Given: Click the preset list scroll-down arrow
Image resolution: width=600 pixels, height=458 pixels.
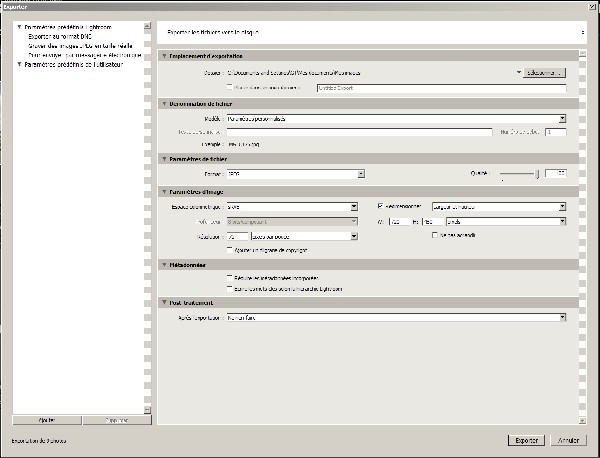Looking at the screenshot, I should point(147,410).
